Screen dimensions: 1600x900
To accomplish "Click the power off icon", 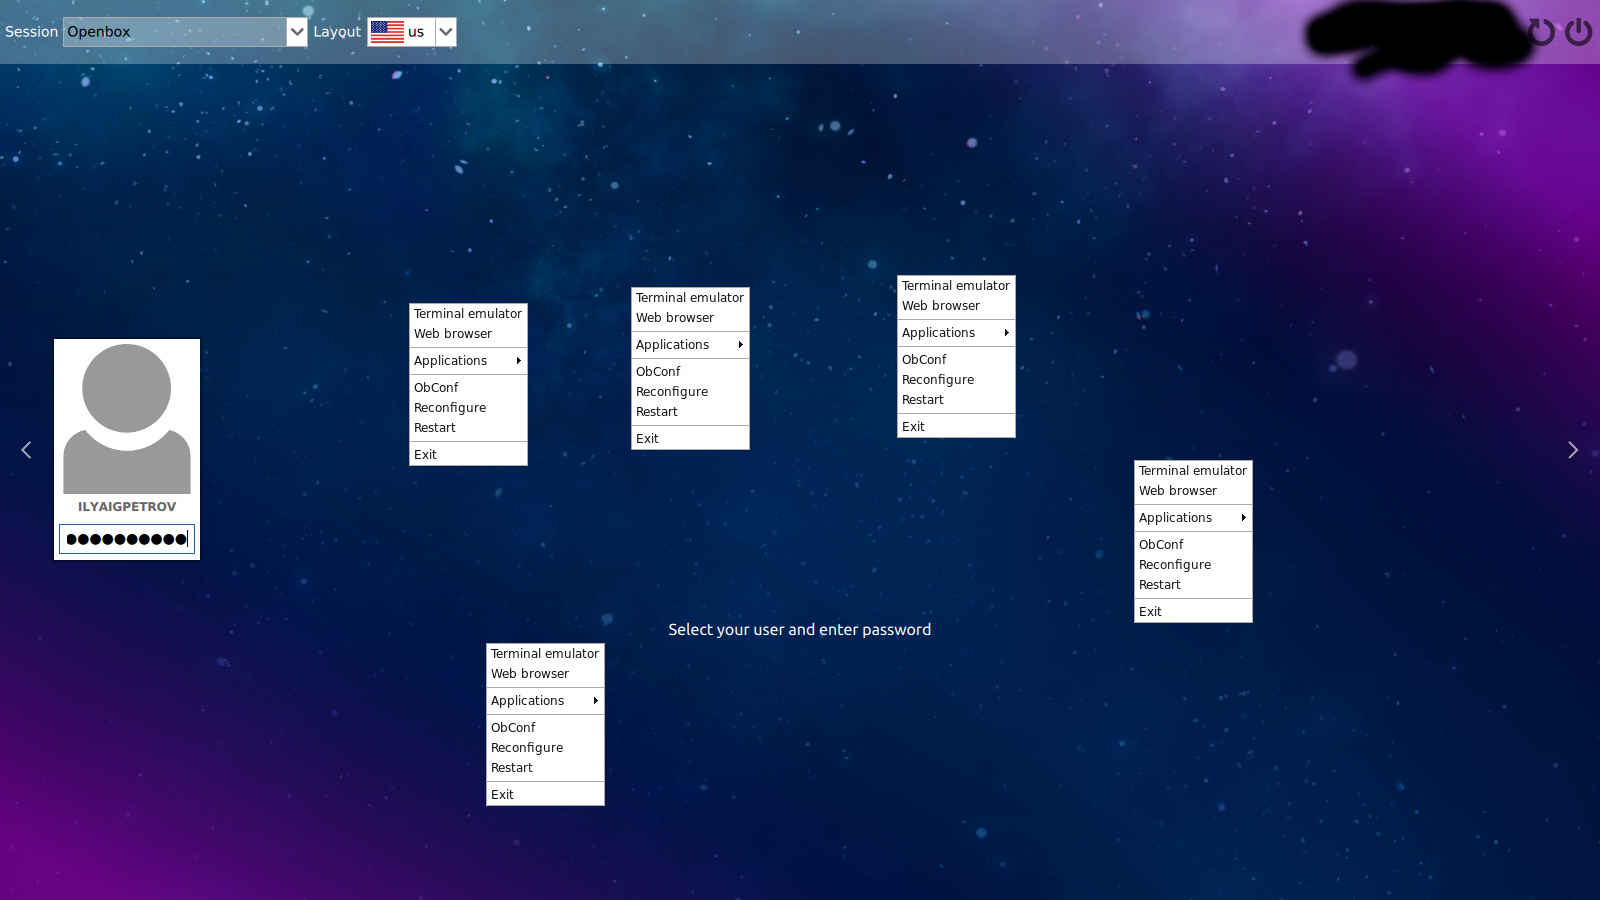I will click(1579, 32).
